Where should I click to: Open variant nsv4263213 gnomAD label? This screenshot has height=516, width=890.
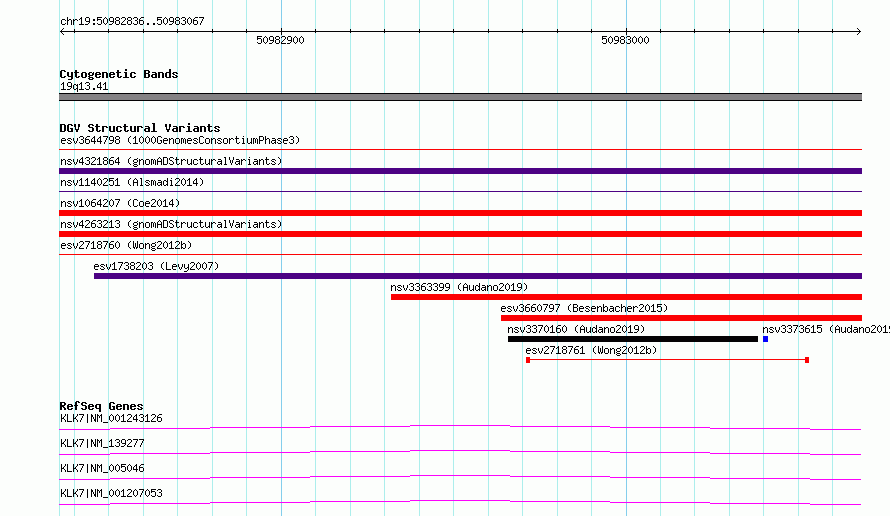171,224
